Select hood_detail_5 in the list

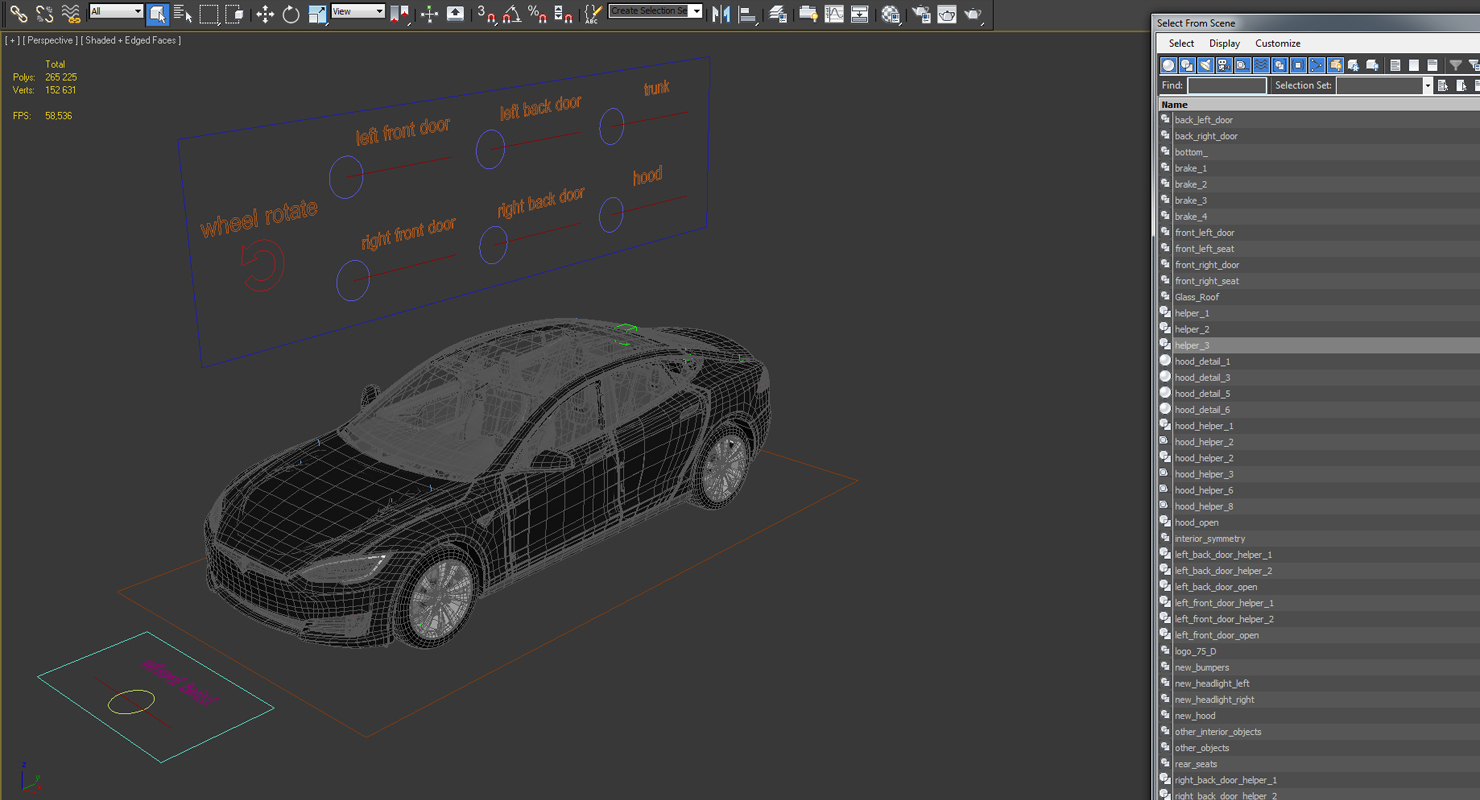click(x=1319, y=394)
